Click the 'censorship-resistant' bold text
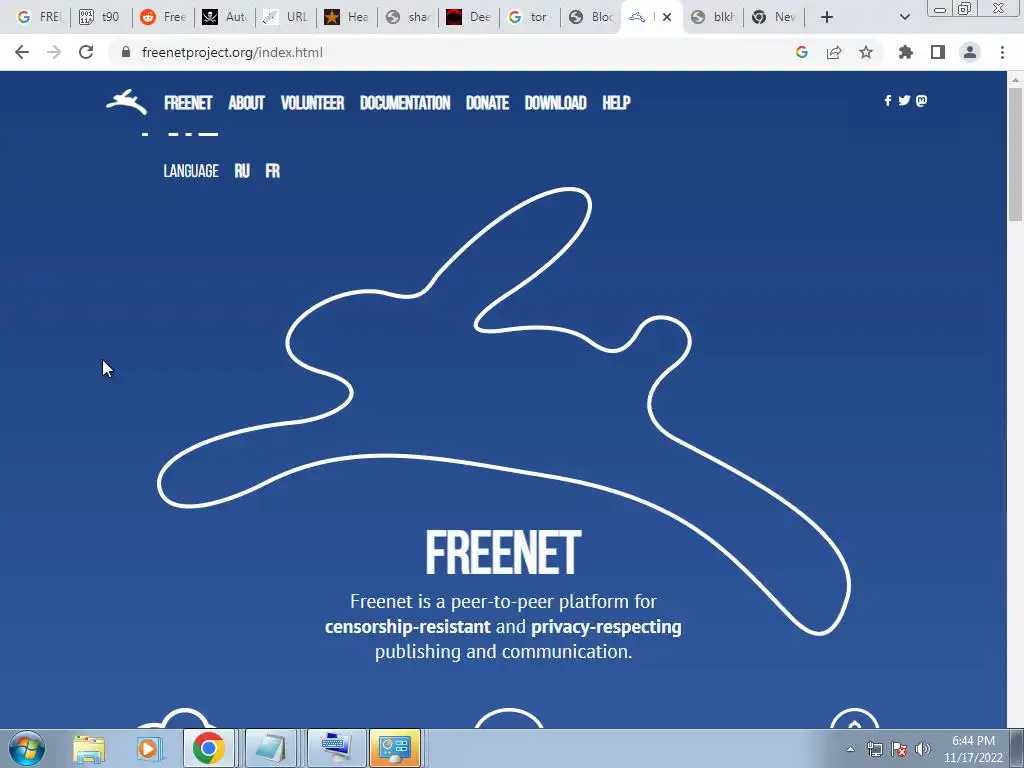The height and width of the screenshot is (768, 1024). (x=408, y=627)
